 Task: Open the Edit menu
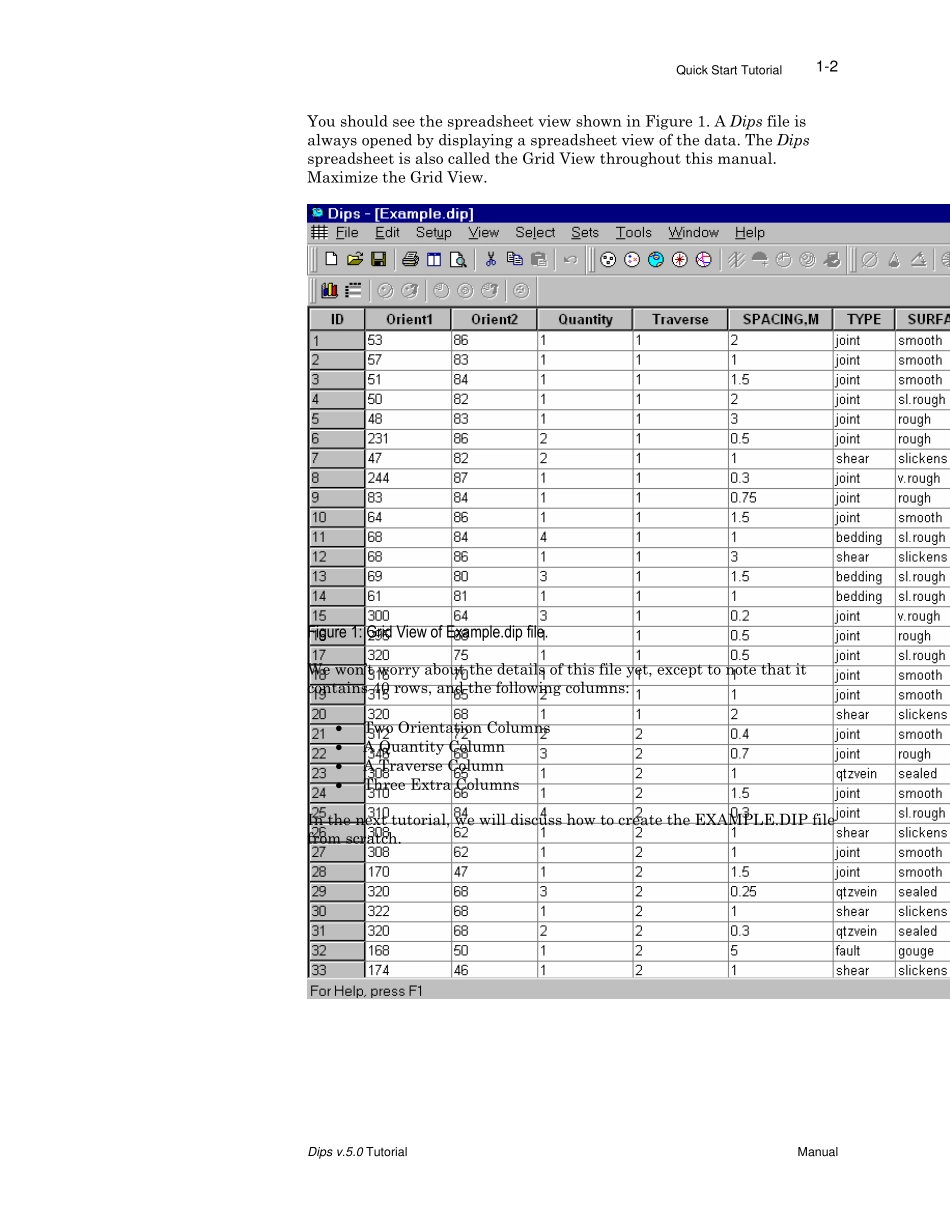[x=387, y=233]
